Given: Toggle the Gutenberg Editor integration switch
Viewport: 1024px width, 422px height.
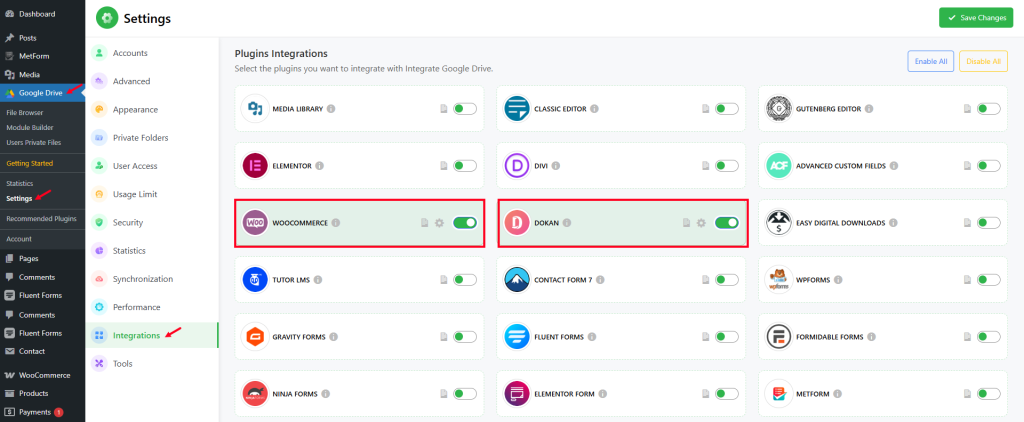Looking at the screenshot, I should pos(989,109).
